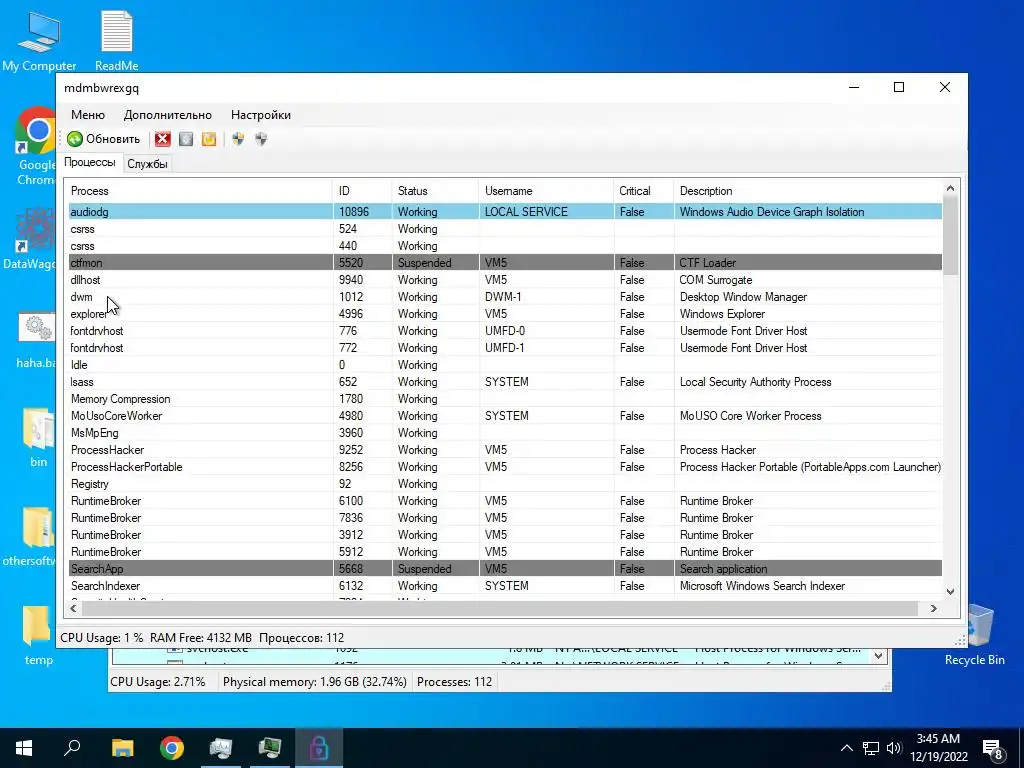Click the purple padlock taskbar app icon
The height and width of the screenshot is (768, 1024).
click(x=319, y=748)
